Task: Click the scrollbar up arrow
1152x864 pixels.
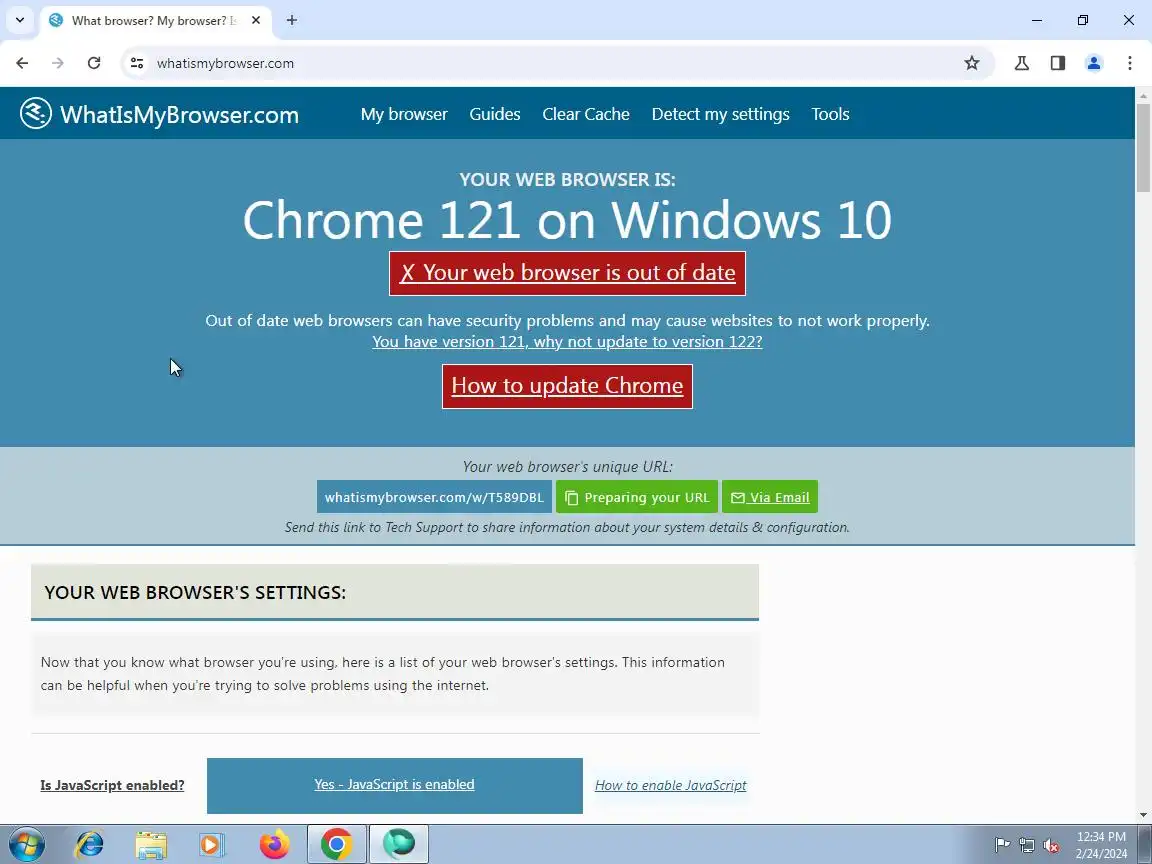Action: tap(1143, 96)
